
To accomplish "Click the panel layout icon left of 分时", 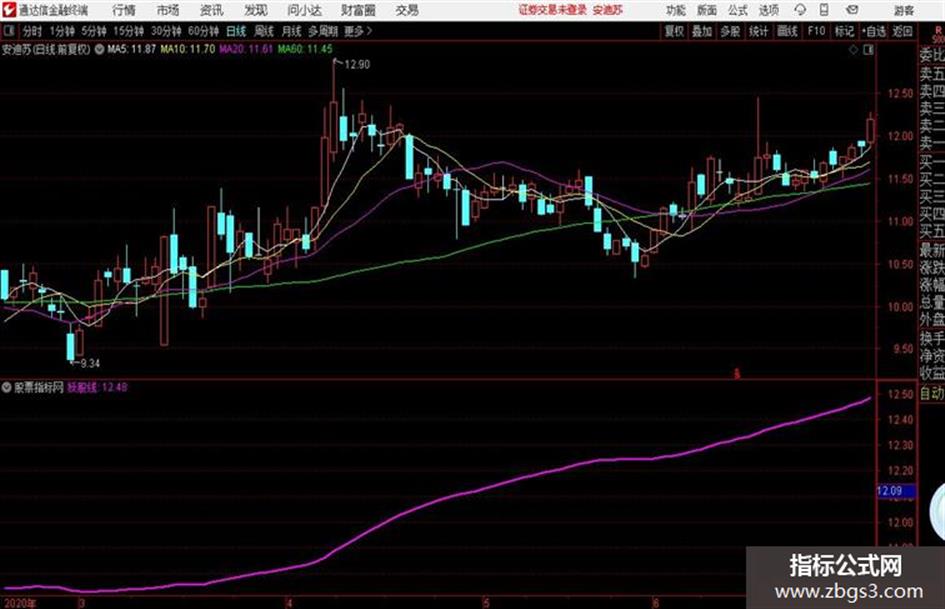I will pos(8,31).
